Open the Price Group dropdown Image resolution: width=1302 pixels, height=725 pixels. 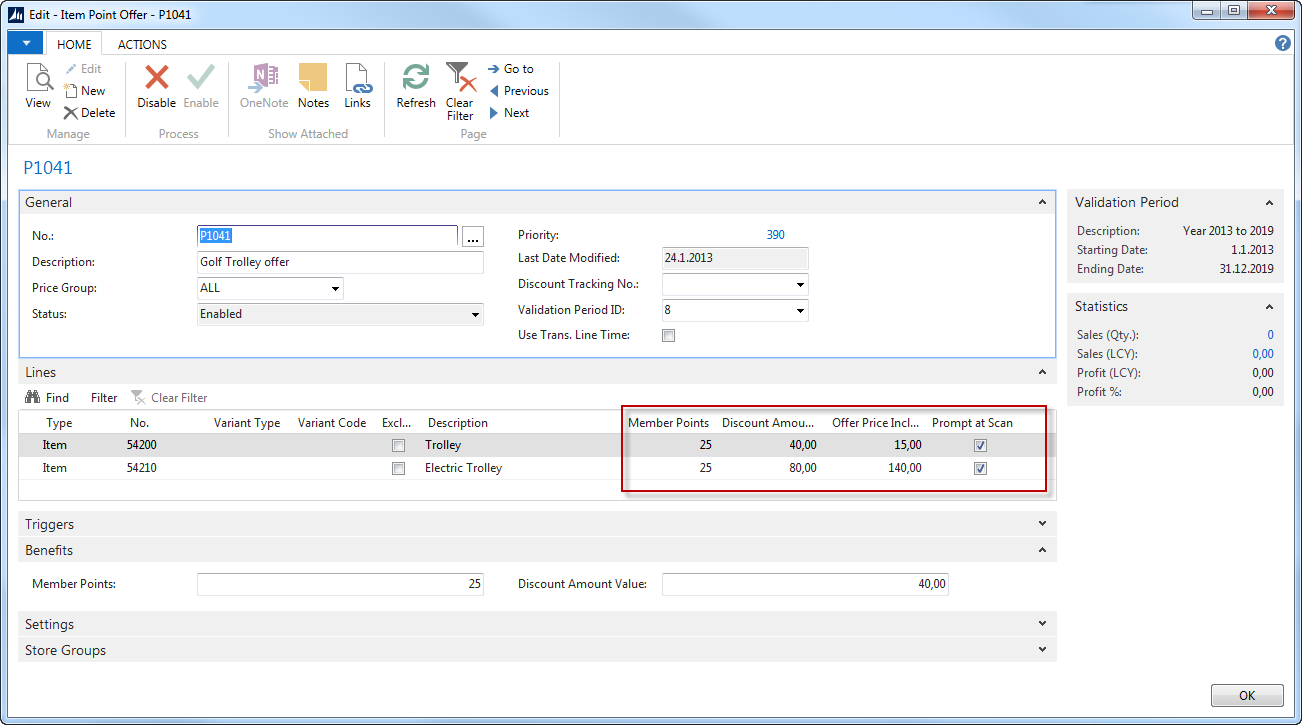click(334, 289)
